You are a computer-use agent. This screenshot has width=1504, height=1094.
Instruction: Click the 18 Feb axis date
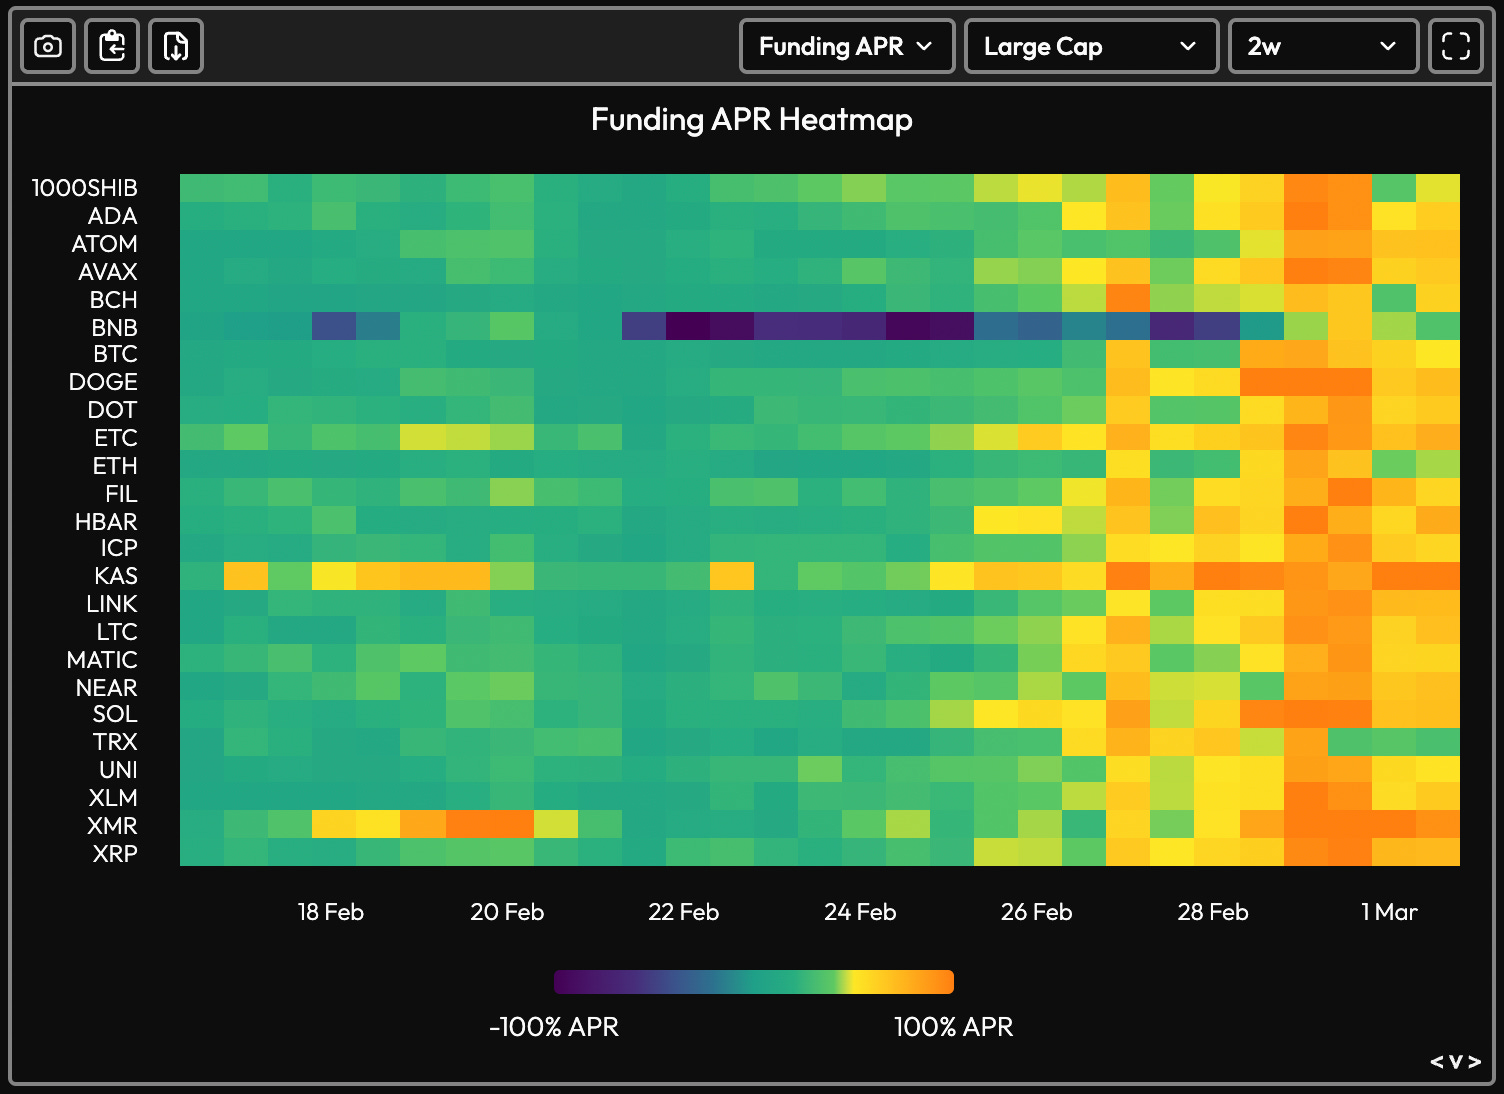331,912
